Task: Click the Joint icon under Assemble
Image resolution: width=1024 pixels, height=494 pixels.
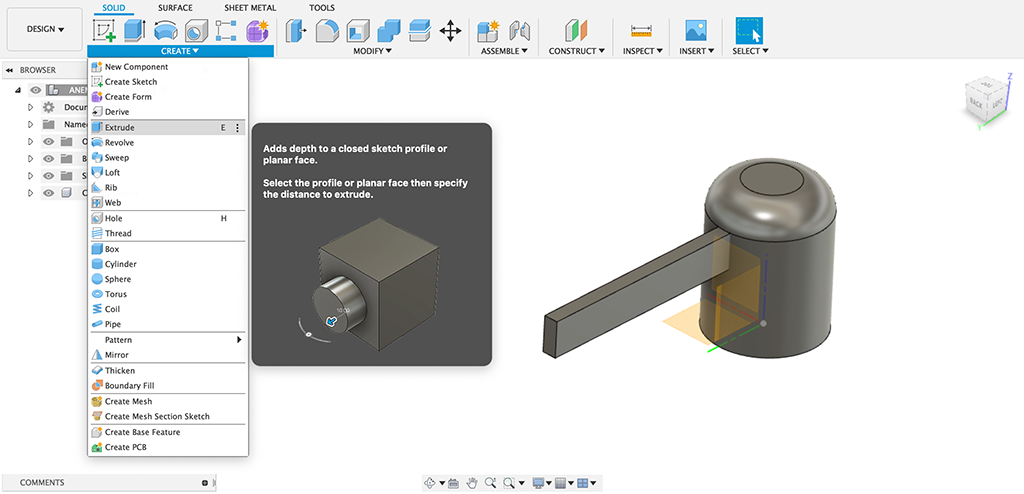Action: point(519,31)
